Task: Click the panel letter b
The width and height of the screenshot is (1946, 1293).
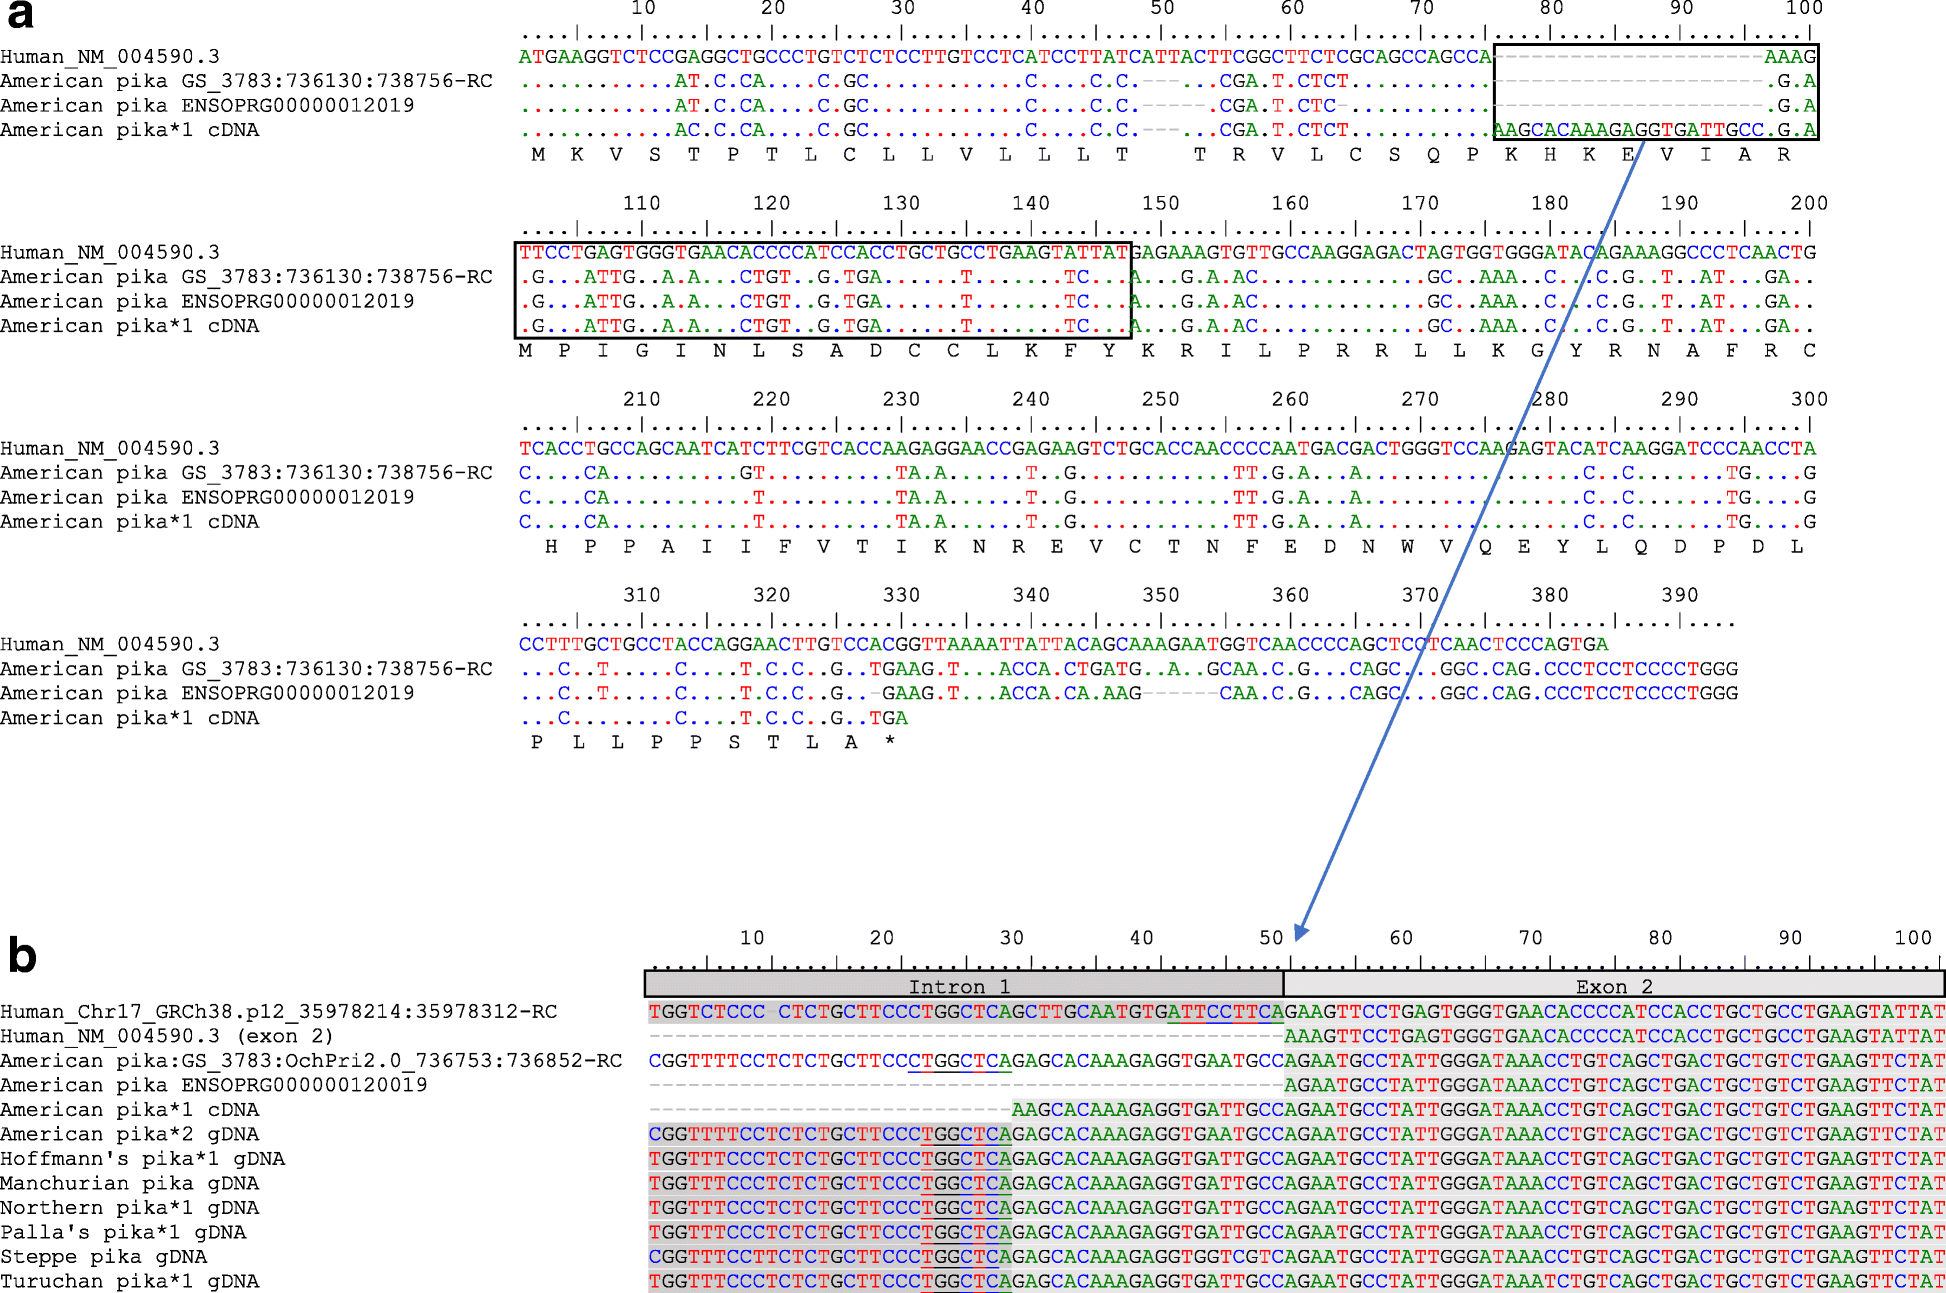Action: tap(22, 954)
